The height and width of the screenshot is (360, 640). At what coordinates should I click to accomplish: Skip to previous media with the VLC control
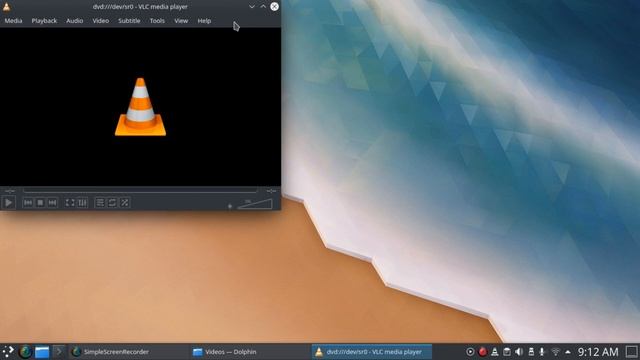[x=28, y=202]
